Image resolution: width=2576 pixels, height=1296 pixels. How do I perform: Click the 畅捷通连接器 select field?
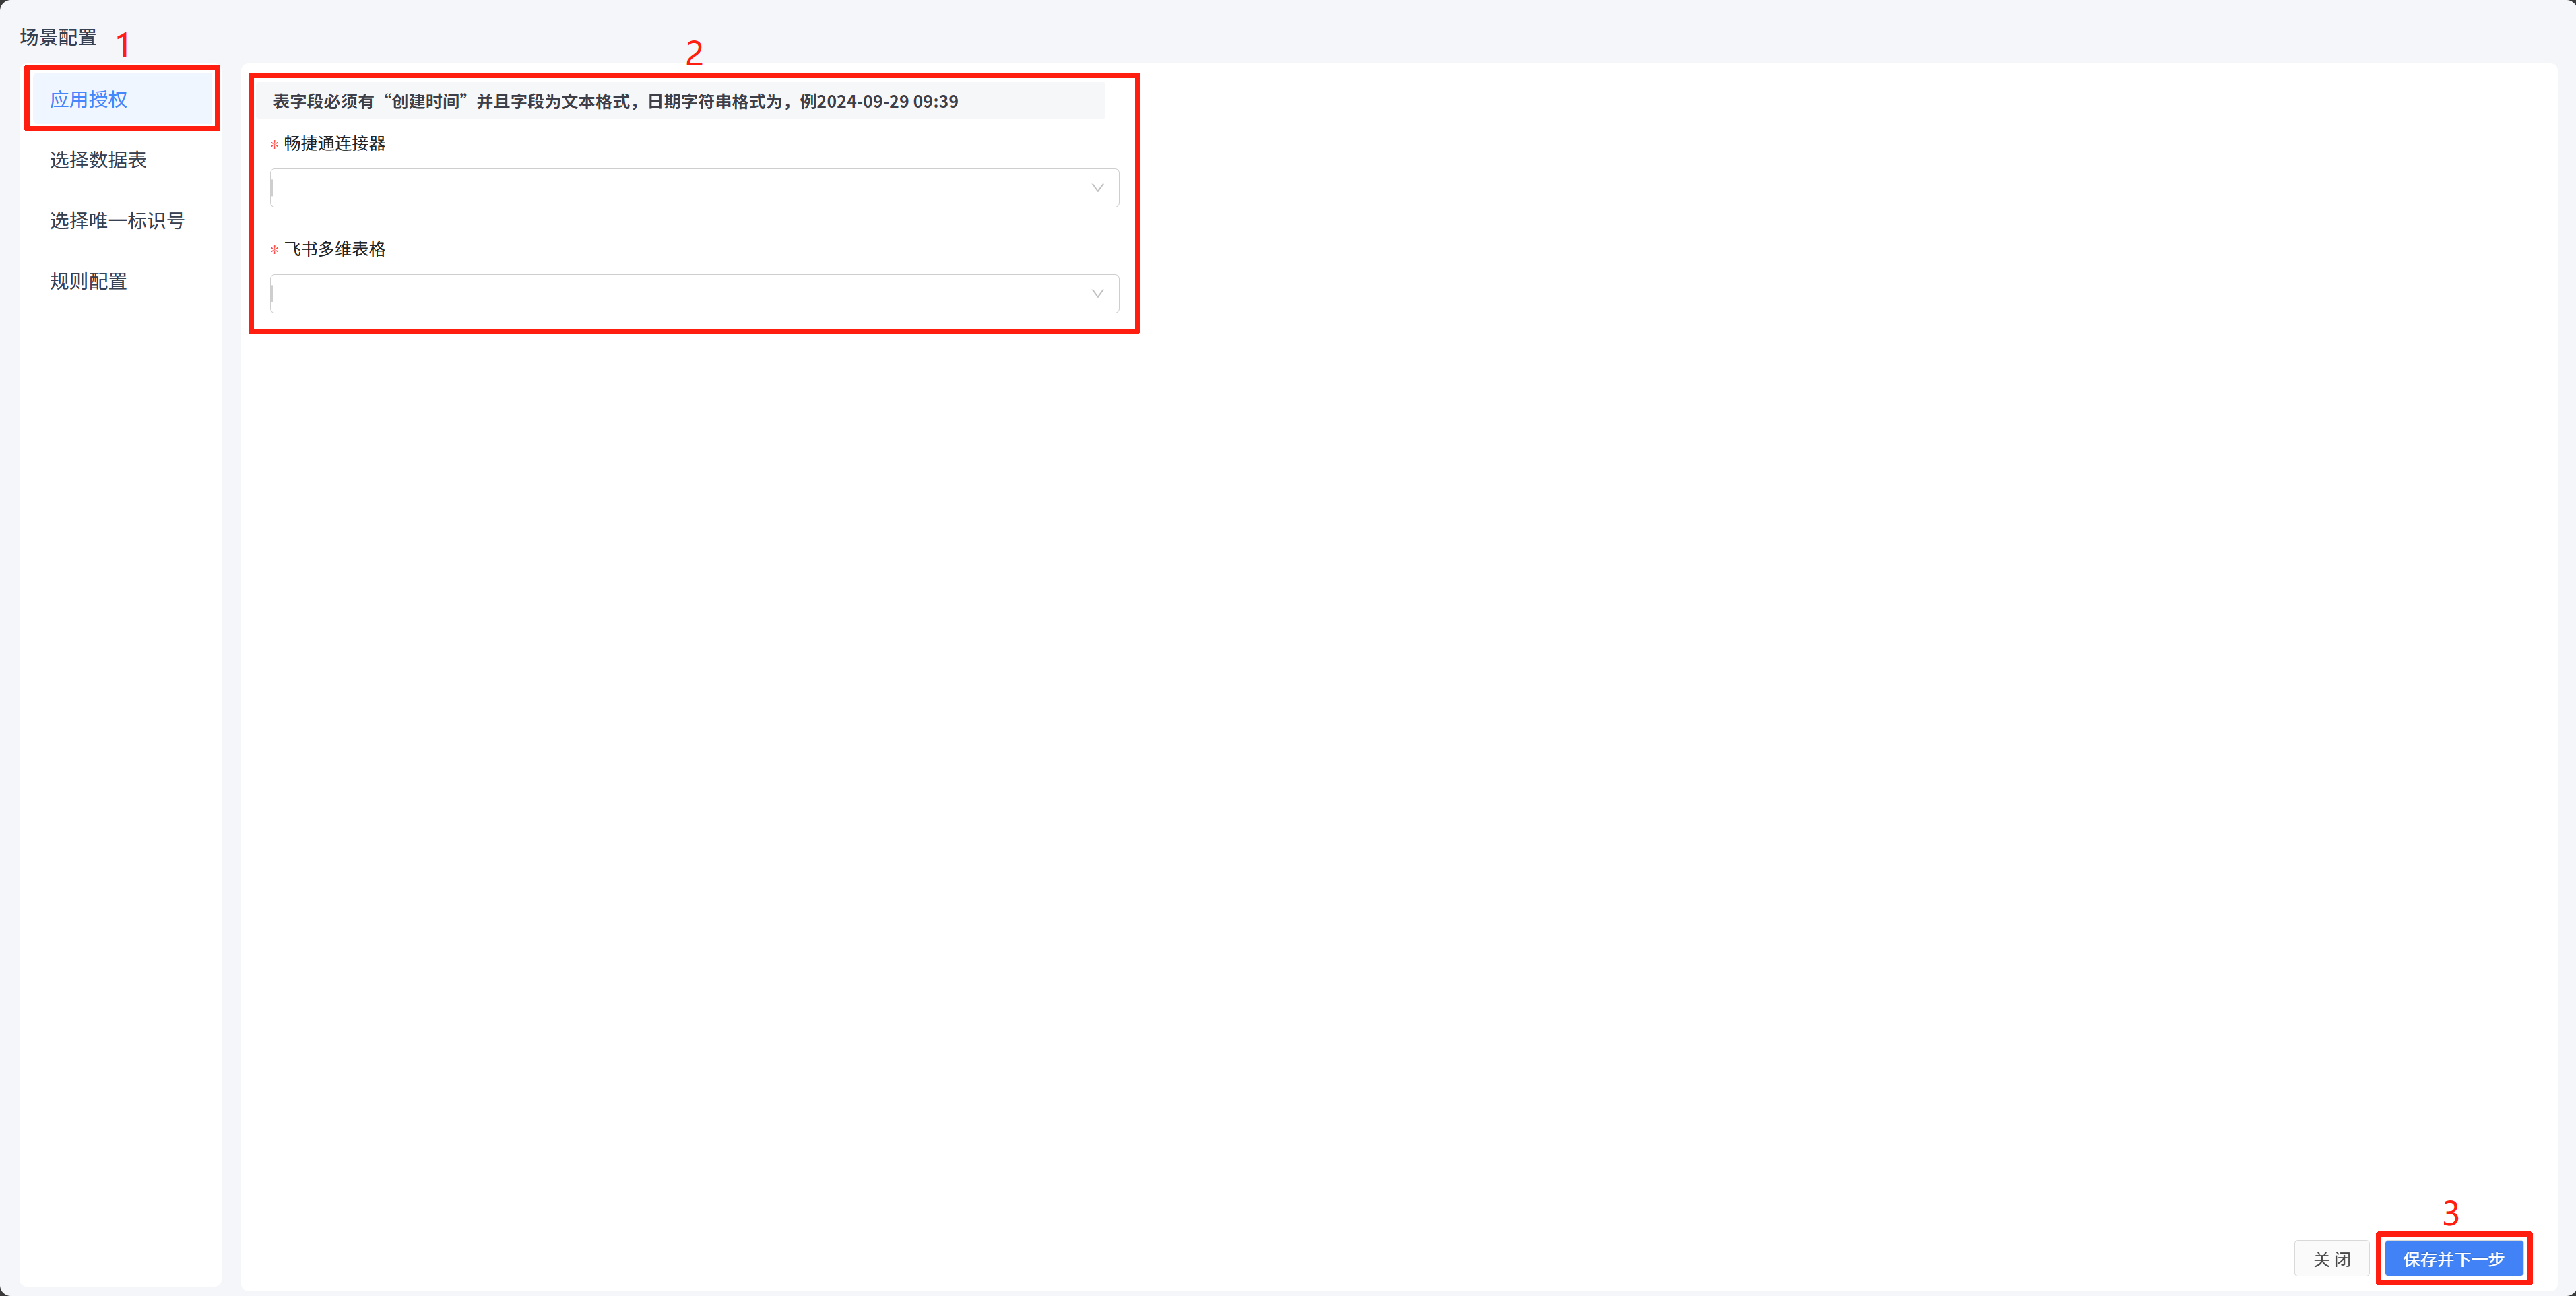694,188
